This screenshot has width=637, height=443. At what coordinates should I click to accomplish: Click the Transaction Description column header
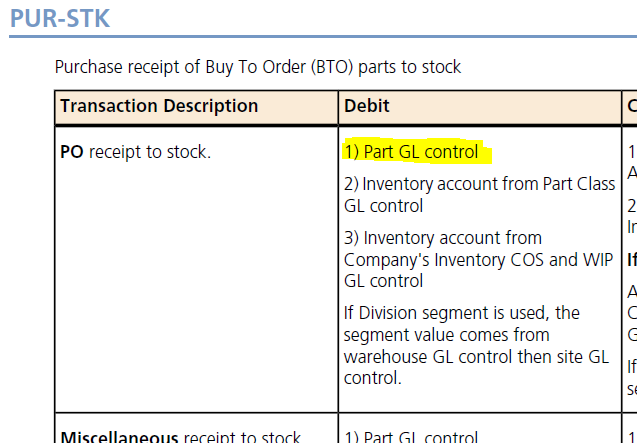[x=159, y=106]
